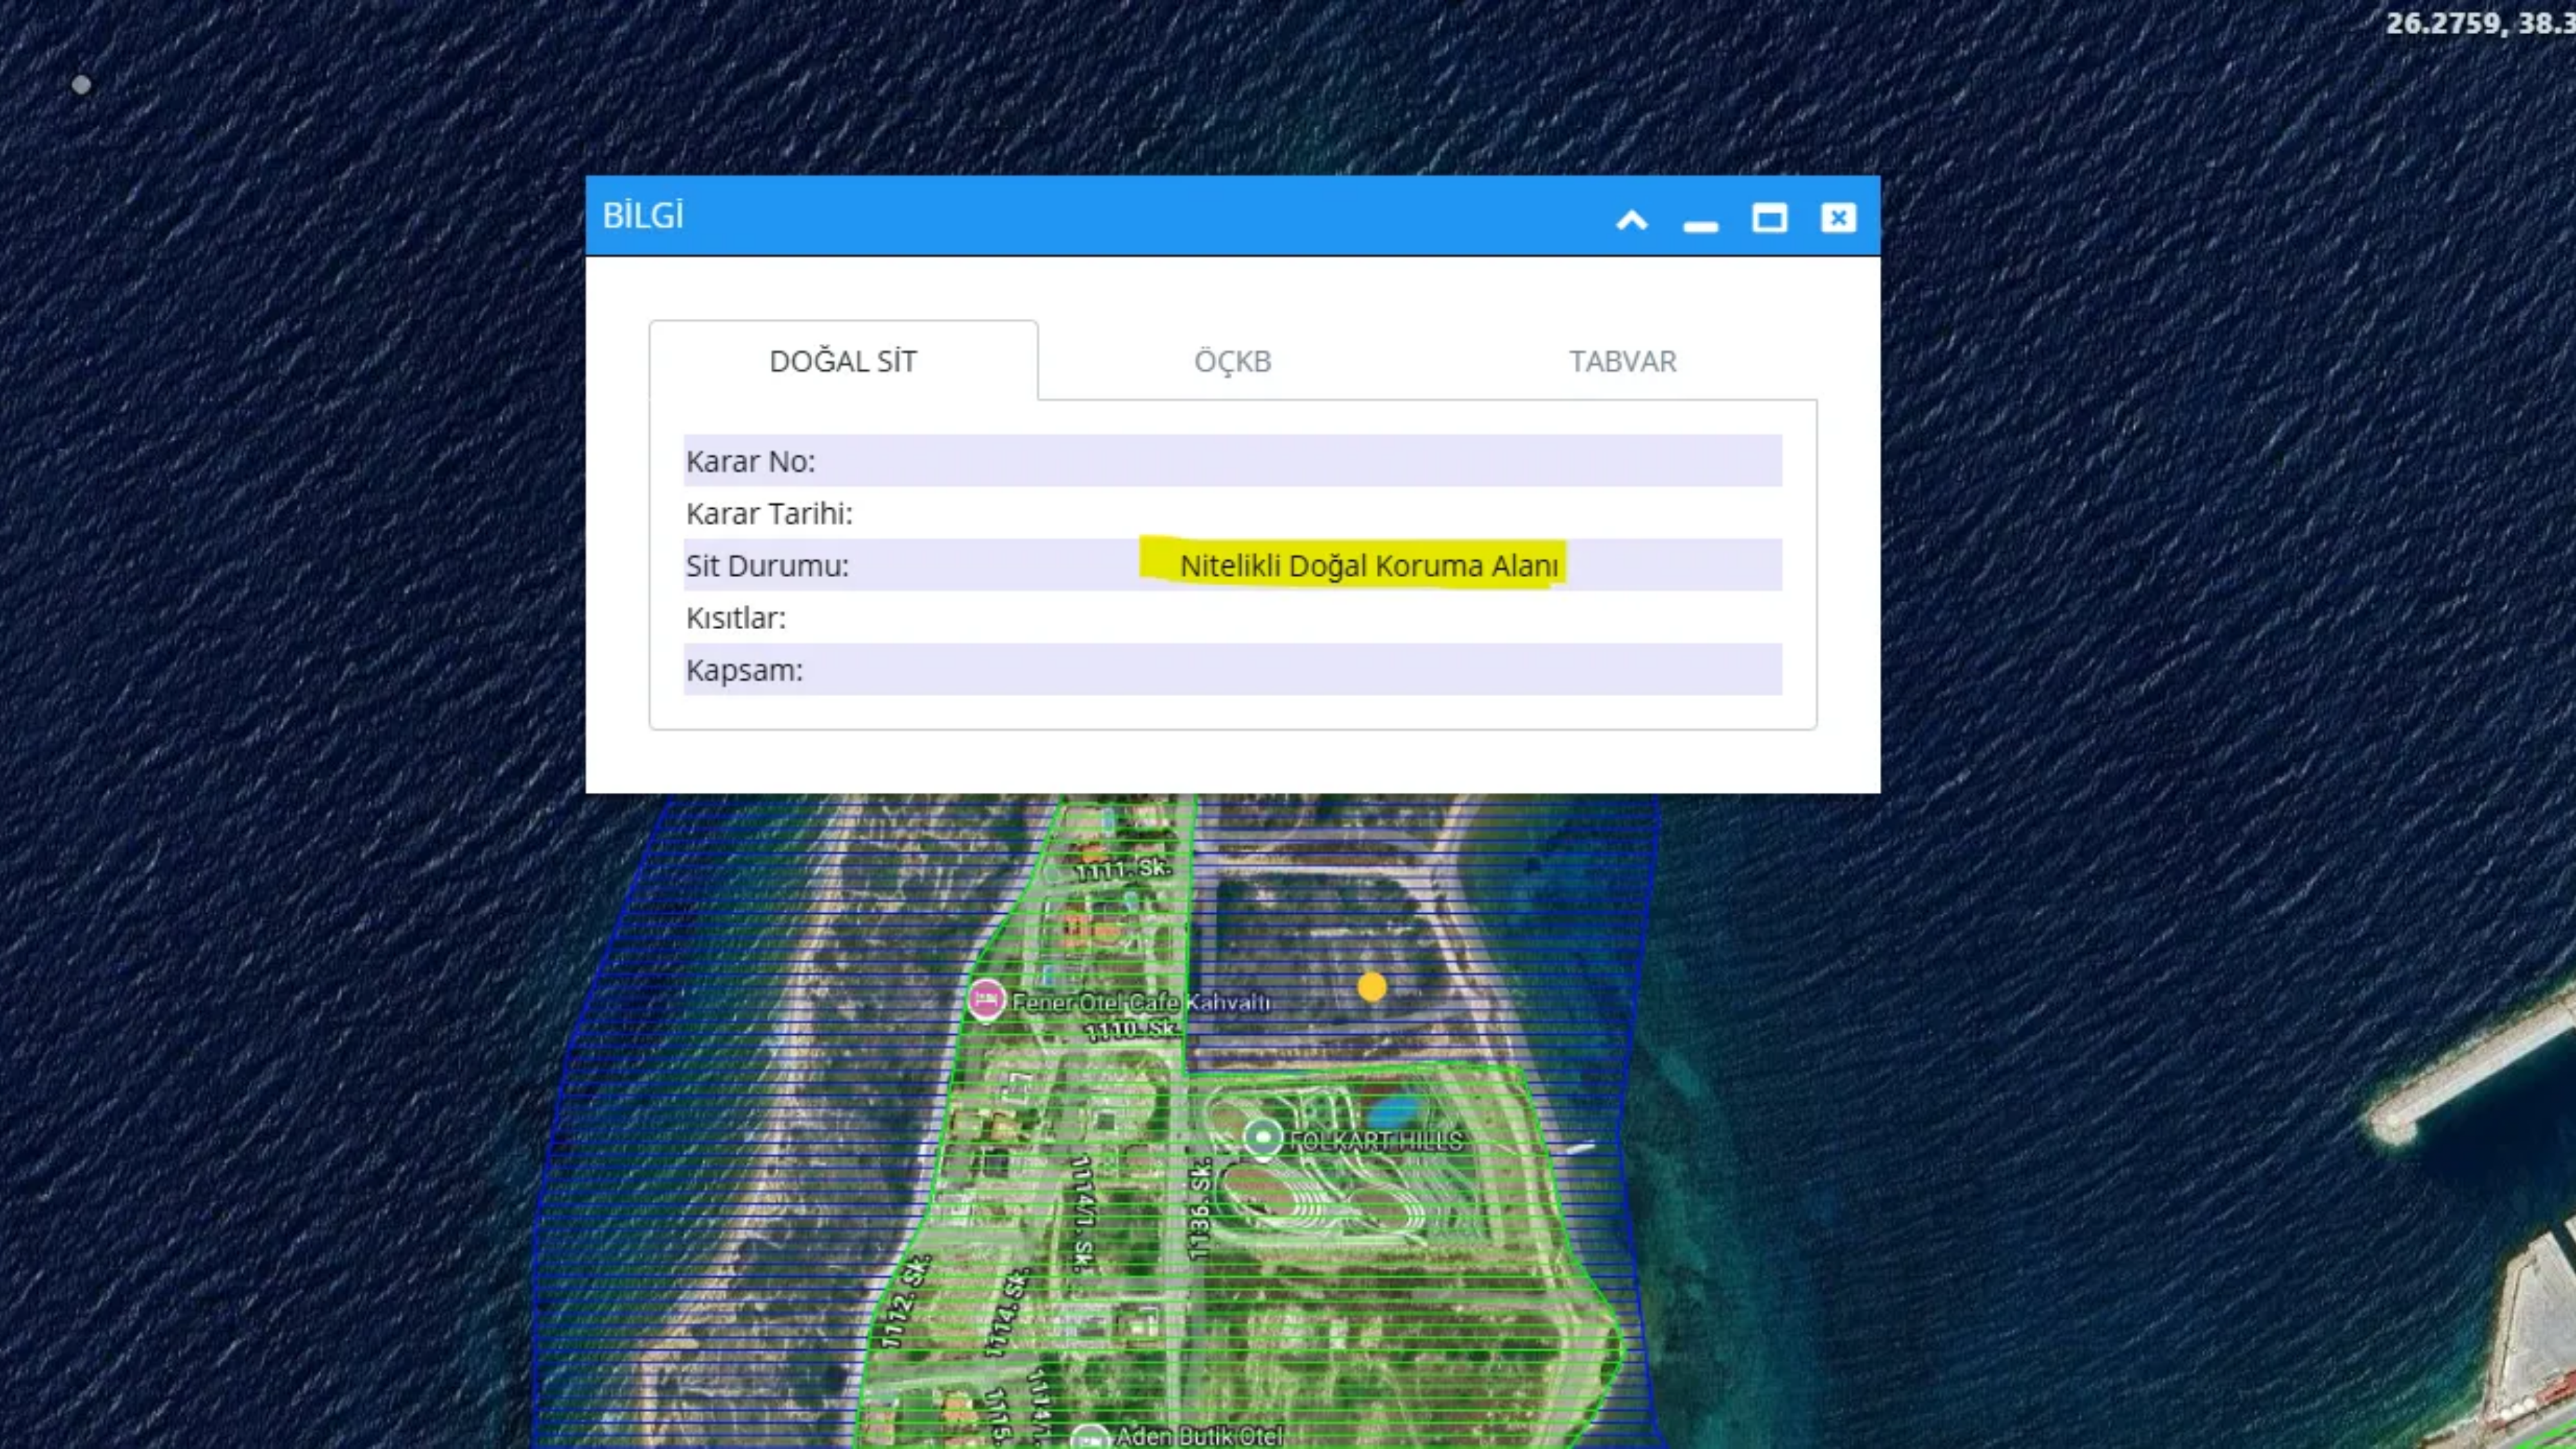Switch to the ÖÇKB tab
The image size is (2576, 1449).
(1233, 361)
